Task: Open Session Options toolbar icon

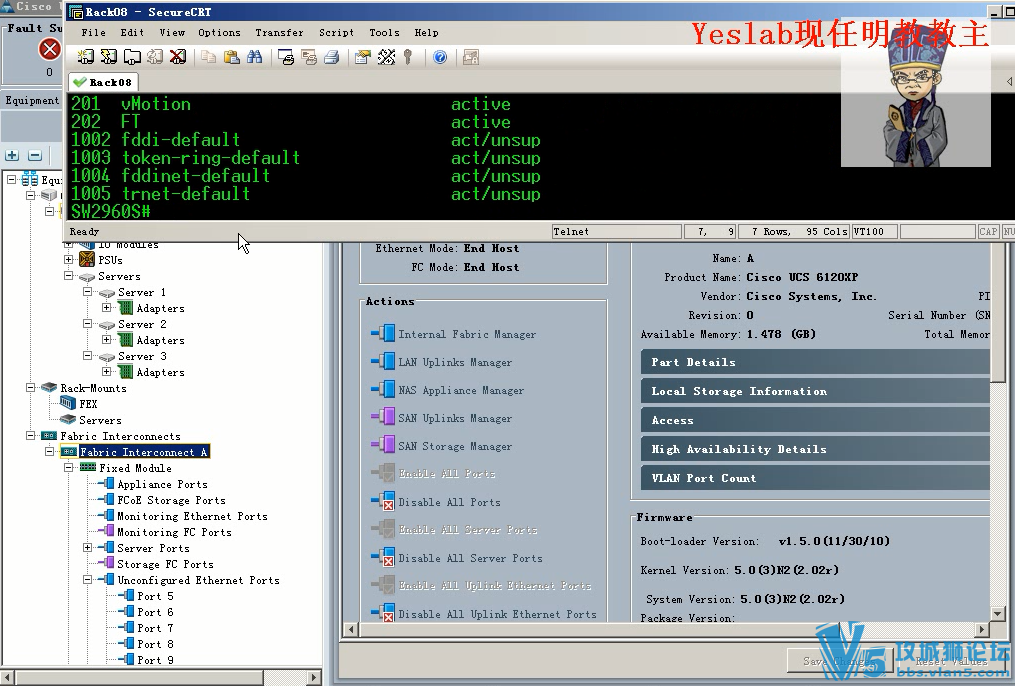Action: [x=362, y=57]
